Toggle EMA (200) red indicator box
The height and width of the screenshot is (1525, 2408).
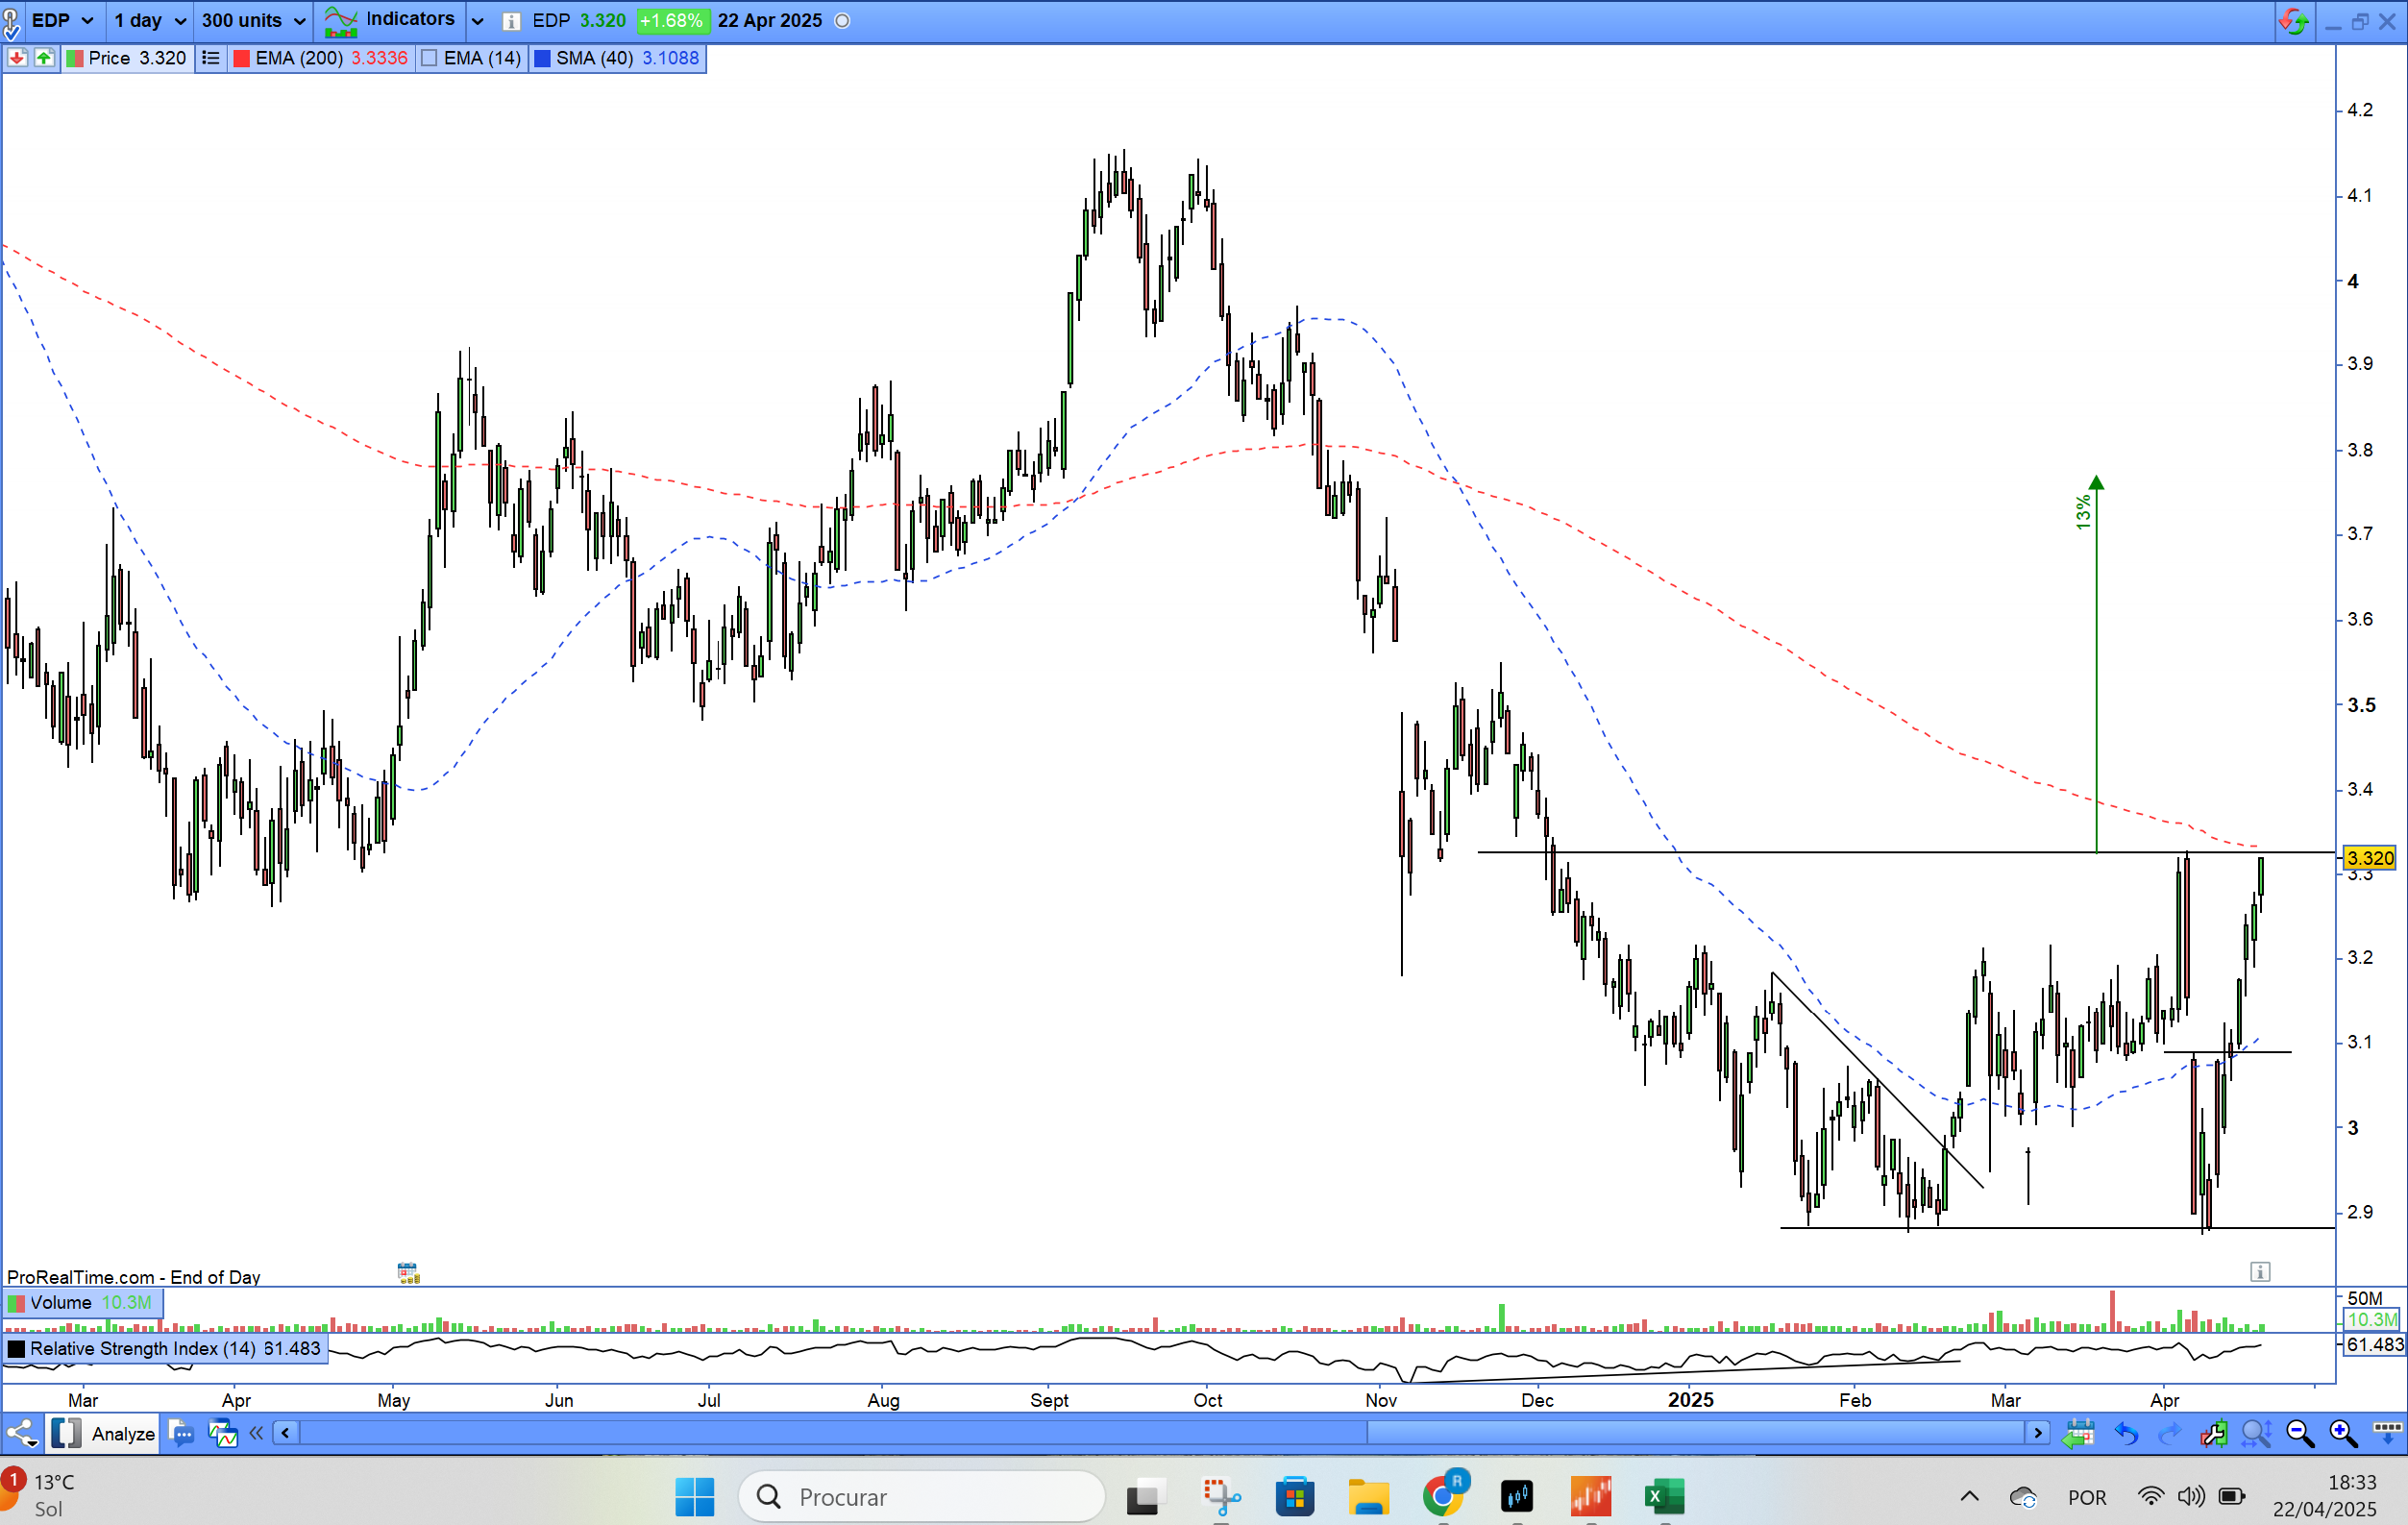pos(241,58)
